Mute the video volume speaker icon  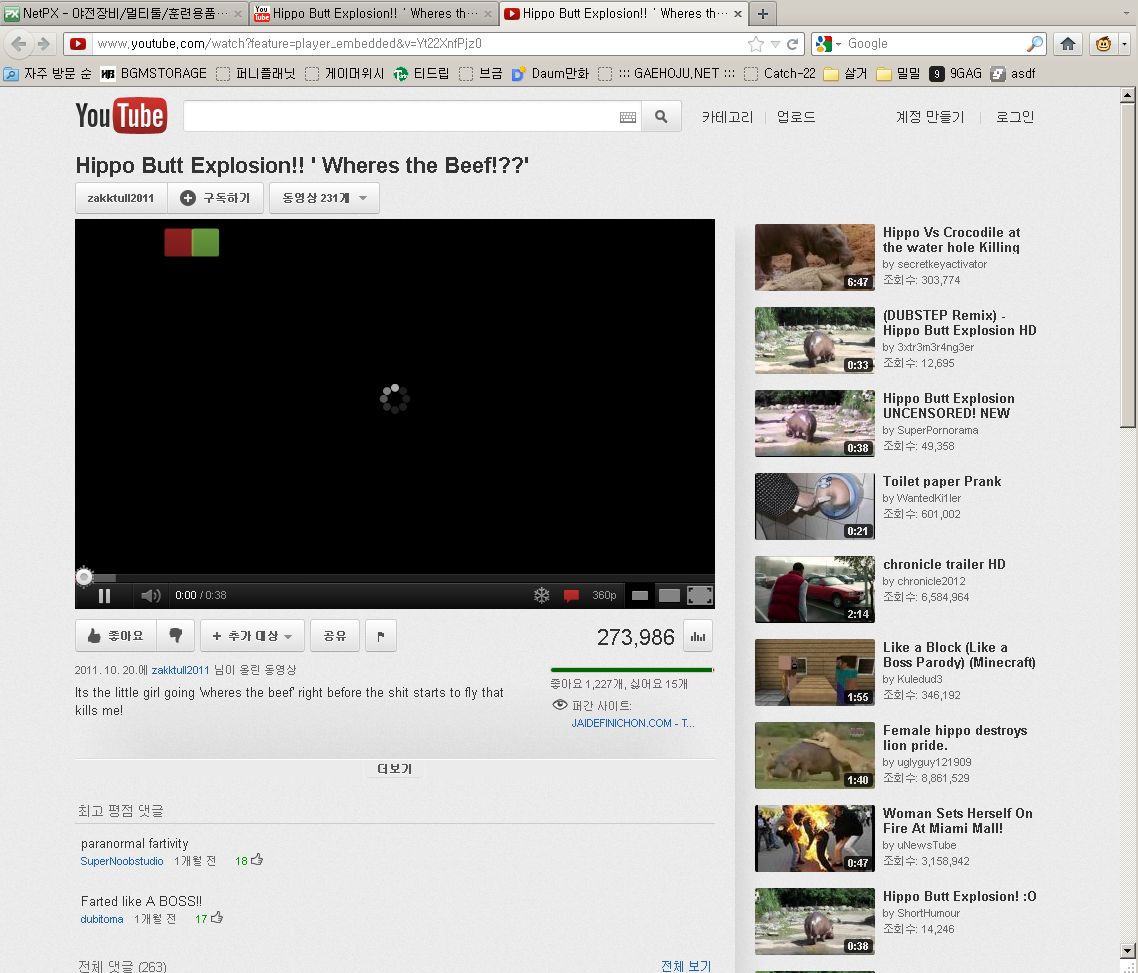[150, 596]
